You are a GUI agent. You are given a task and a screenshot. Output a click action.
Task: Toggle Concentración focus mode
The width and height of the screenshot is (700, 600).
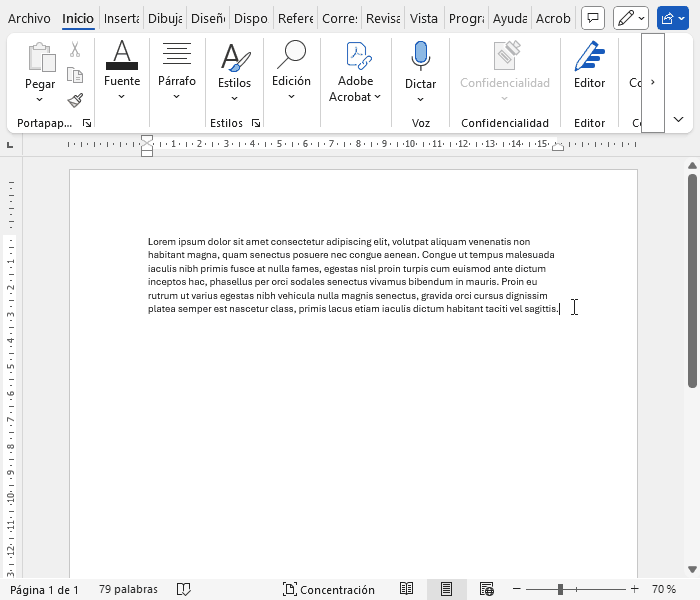click(329, 590)
